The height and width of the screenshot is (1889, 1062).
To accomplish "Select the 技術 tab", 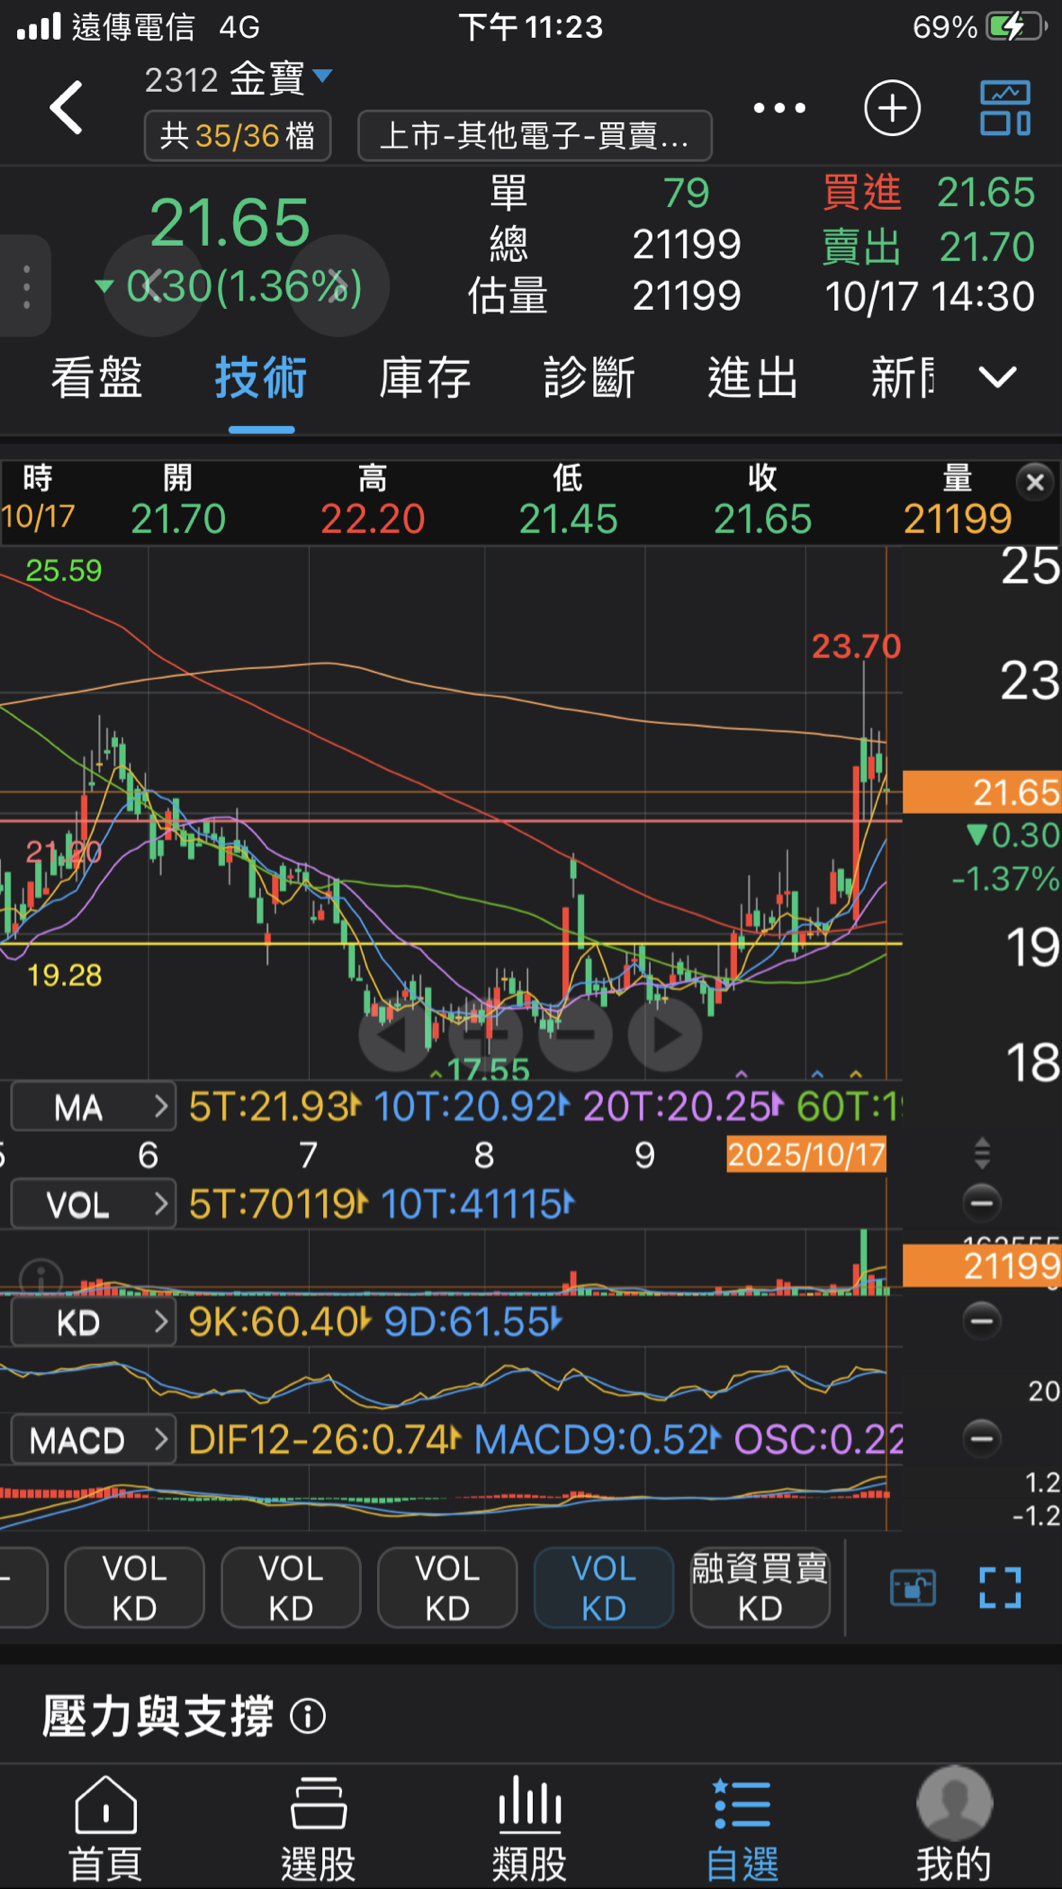I will [261, 379].
